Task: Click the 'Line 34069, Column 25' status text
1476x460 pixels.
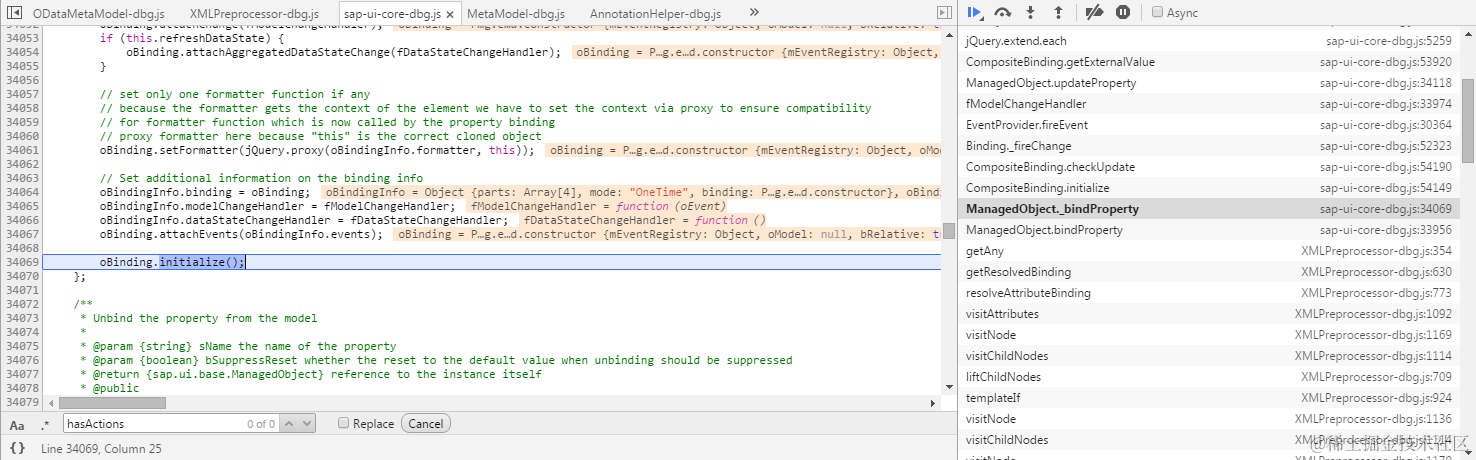Action: pos(101,449)
